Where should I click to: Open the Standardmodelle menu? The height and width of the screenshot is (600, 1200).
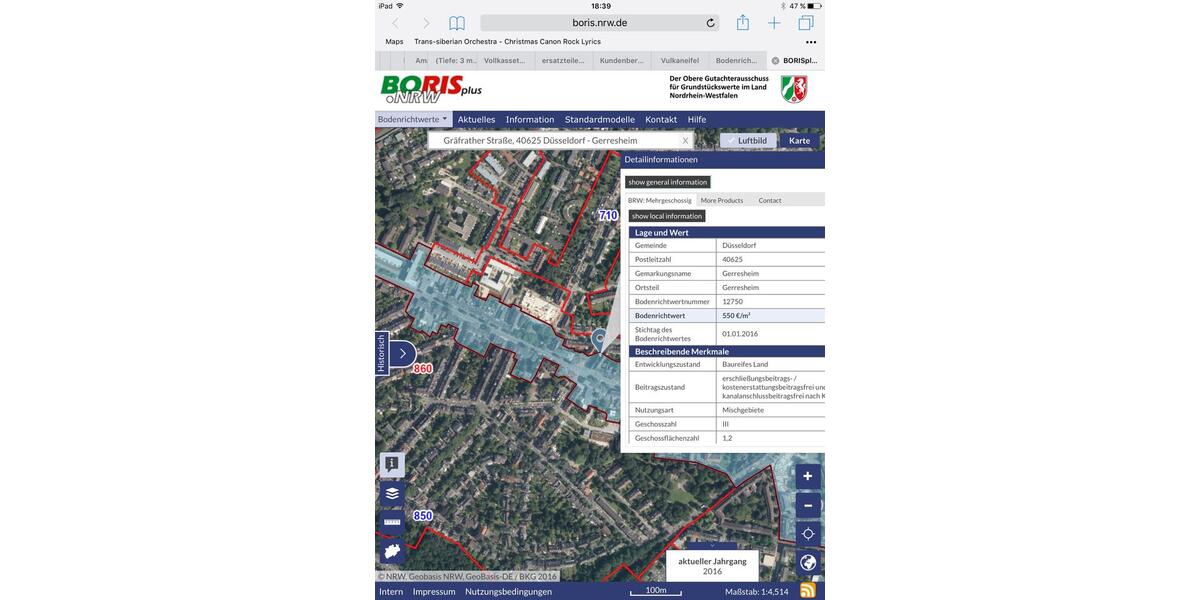click(600, 119)
